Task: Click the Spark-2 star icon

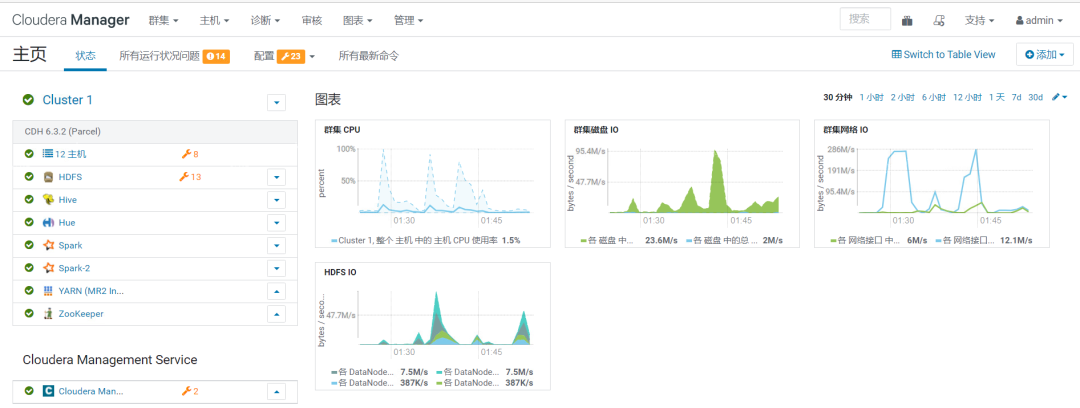Action: 48,268
